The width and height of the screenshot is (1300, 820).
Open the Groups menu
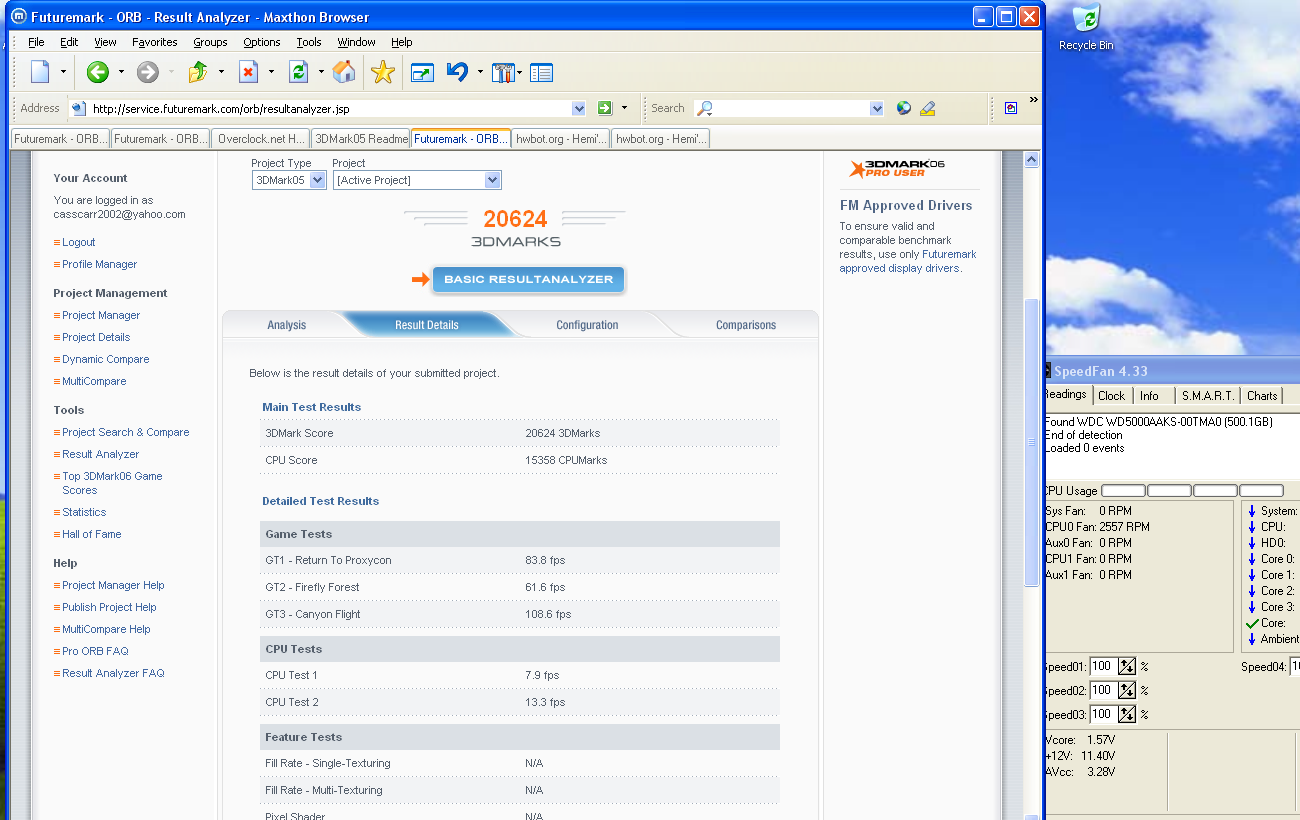click(210, 42)
